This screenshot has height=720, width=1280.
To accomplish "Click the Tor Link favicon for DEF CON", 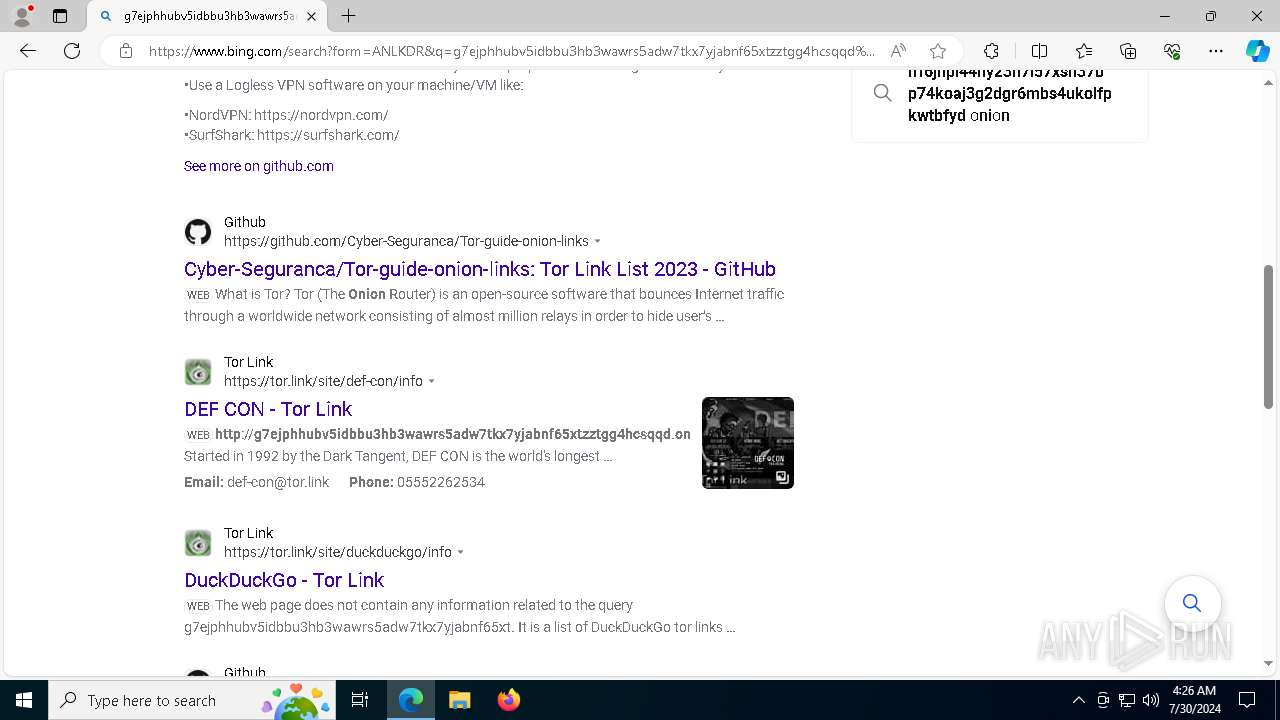I will tap(198, 372).
